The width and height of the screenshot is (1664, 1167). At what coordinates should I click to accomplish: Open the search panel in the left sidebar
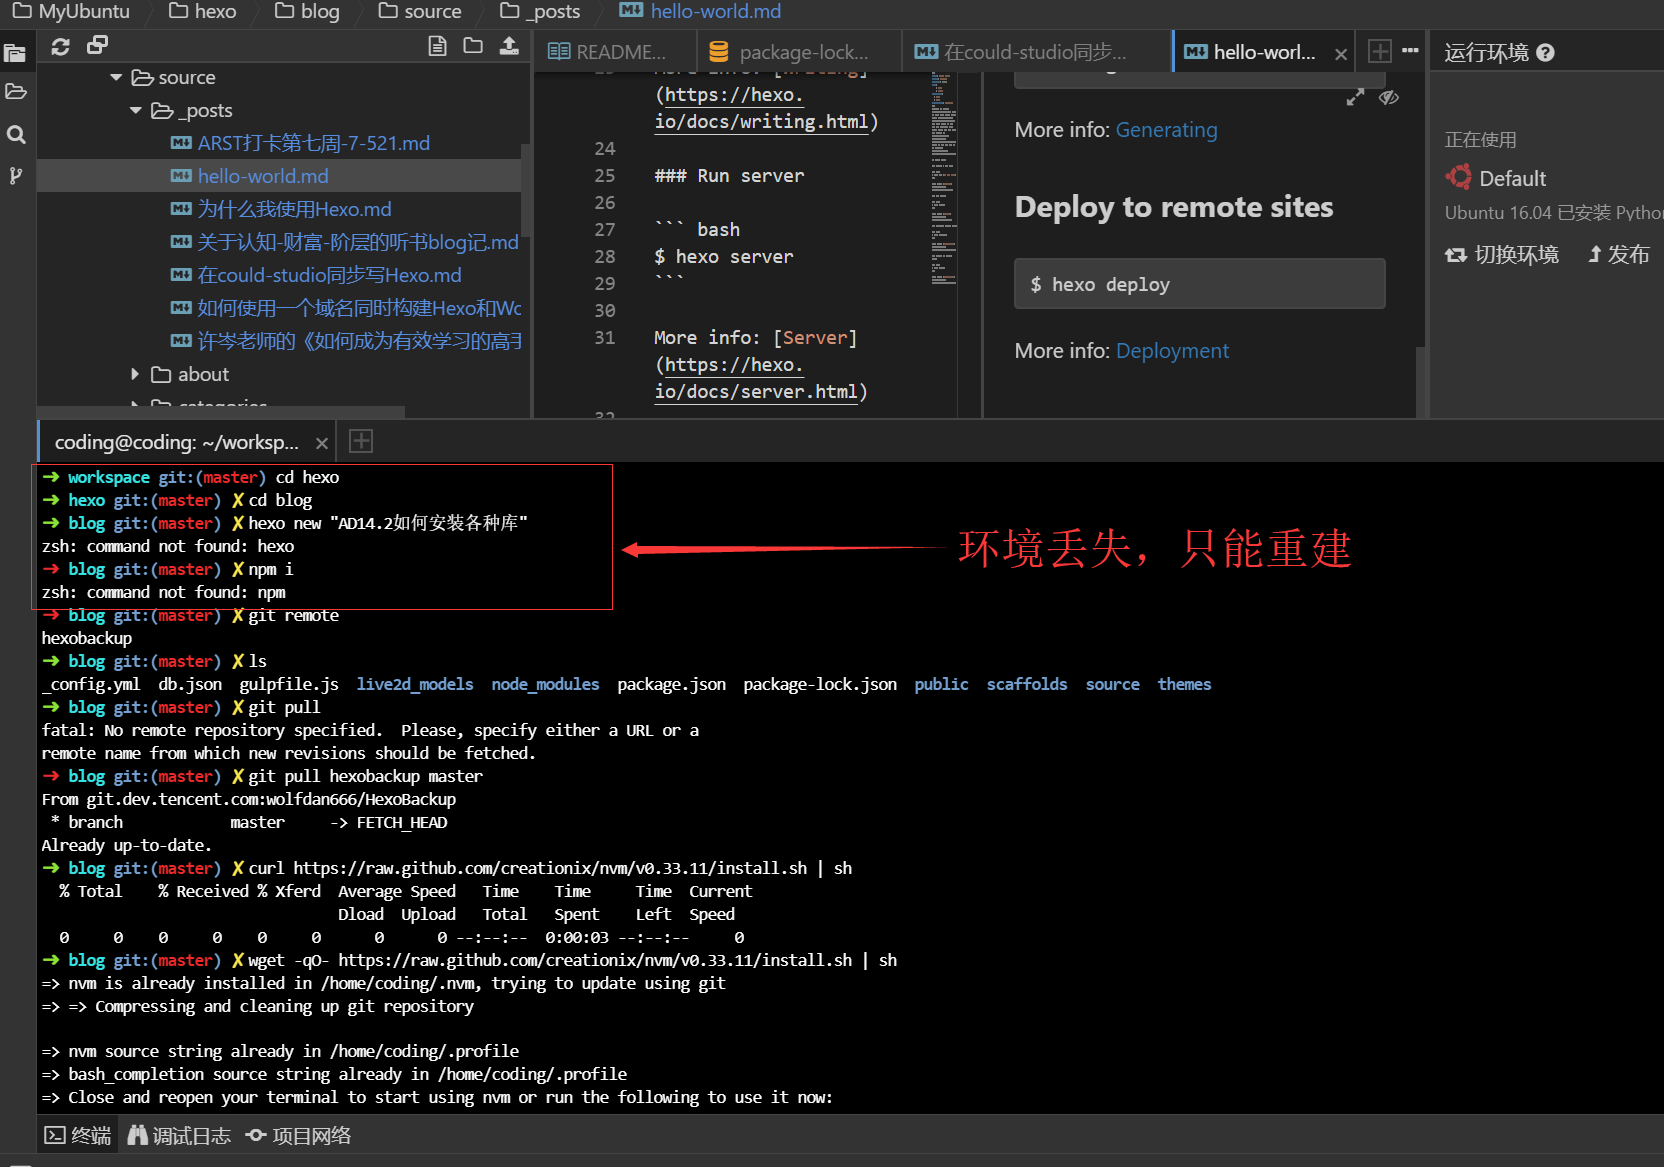point(16,134)
